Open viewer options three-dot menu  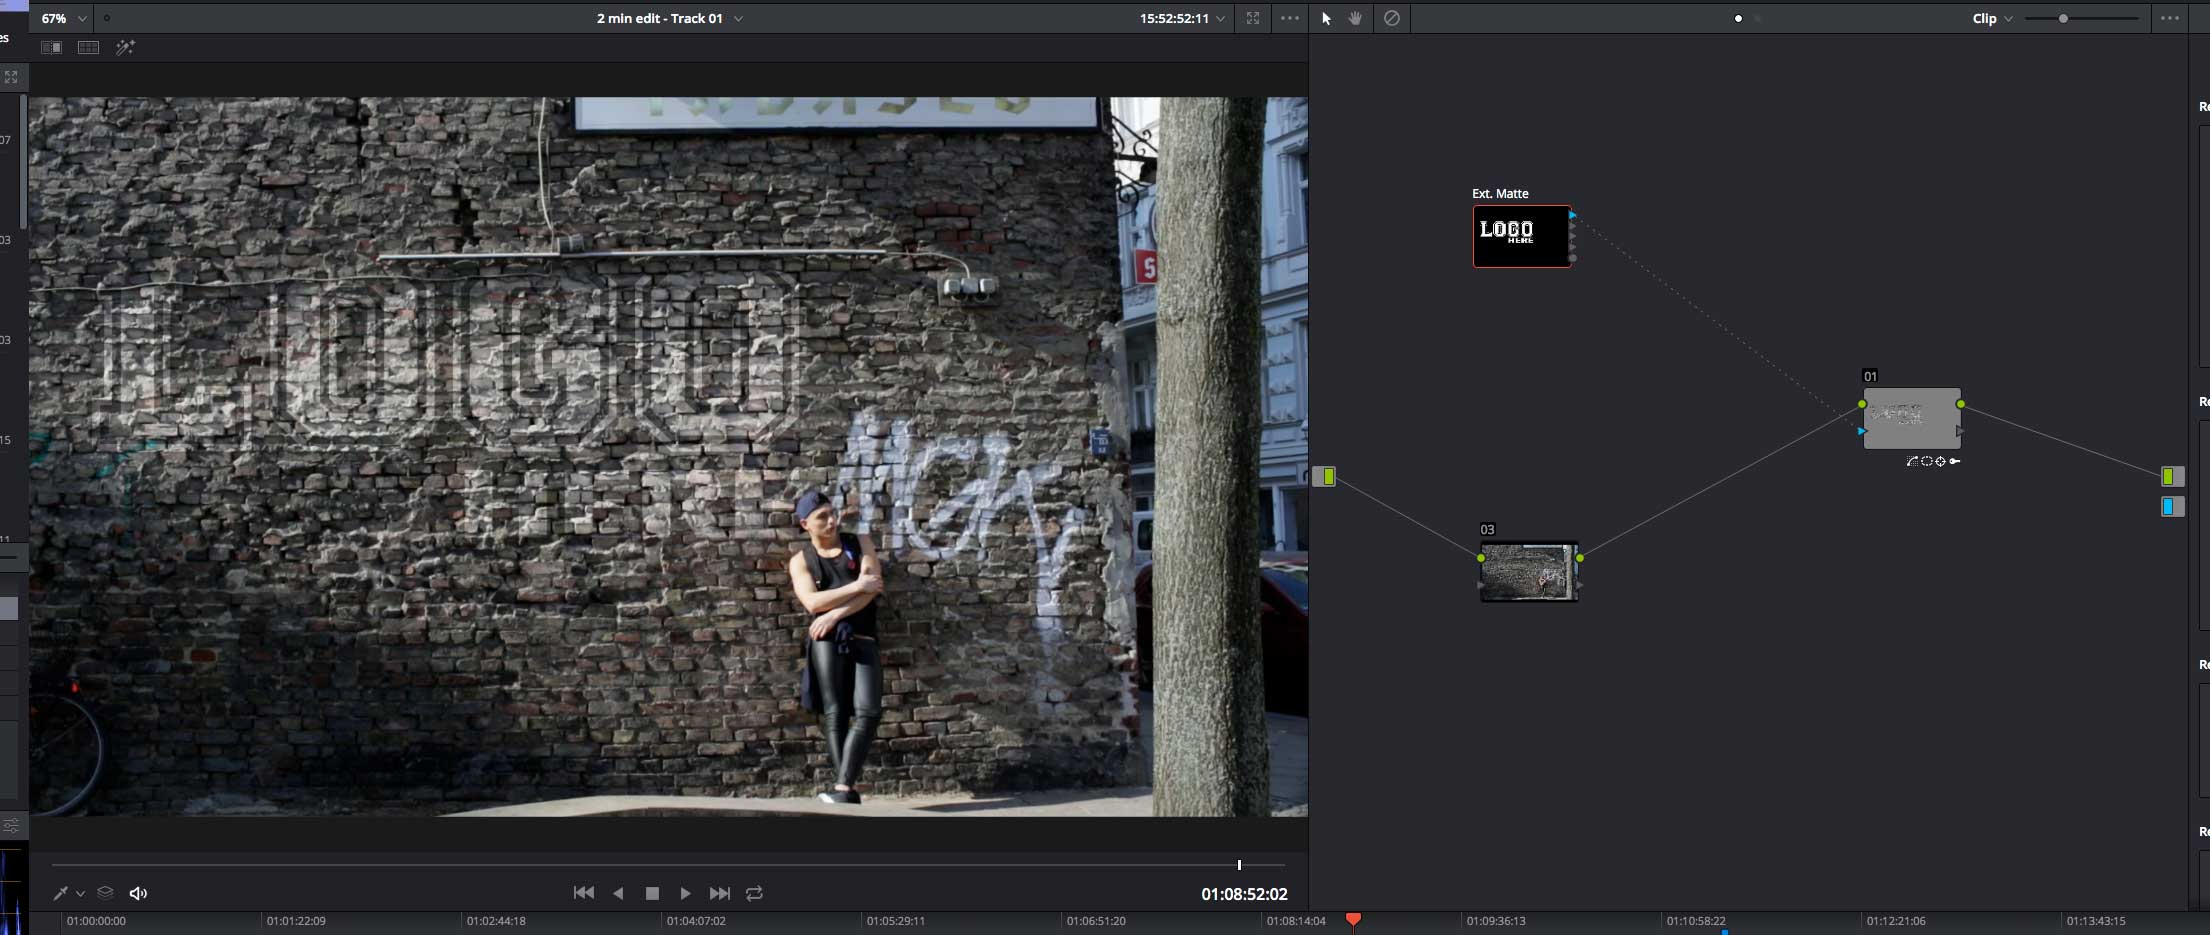[x=1290, y=18]
